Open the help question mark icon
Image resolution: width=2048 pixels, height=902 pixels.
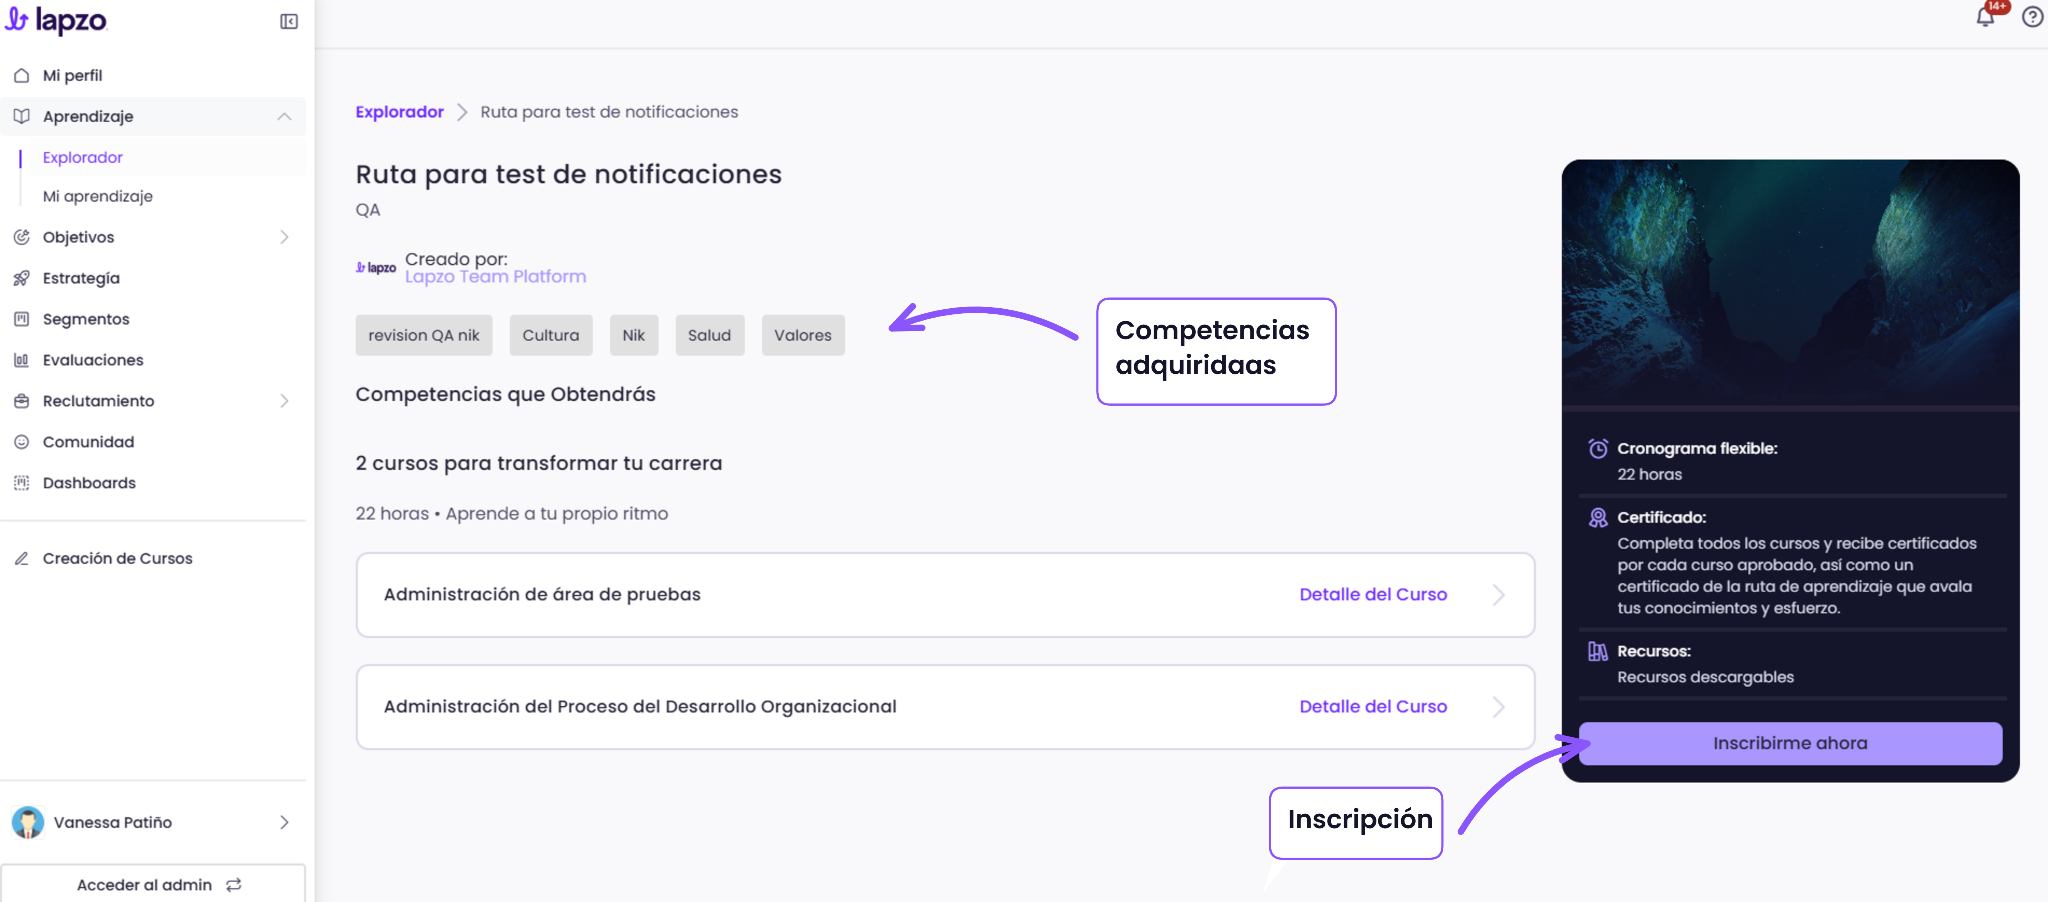point(2032,17)
